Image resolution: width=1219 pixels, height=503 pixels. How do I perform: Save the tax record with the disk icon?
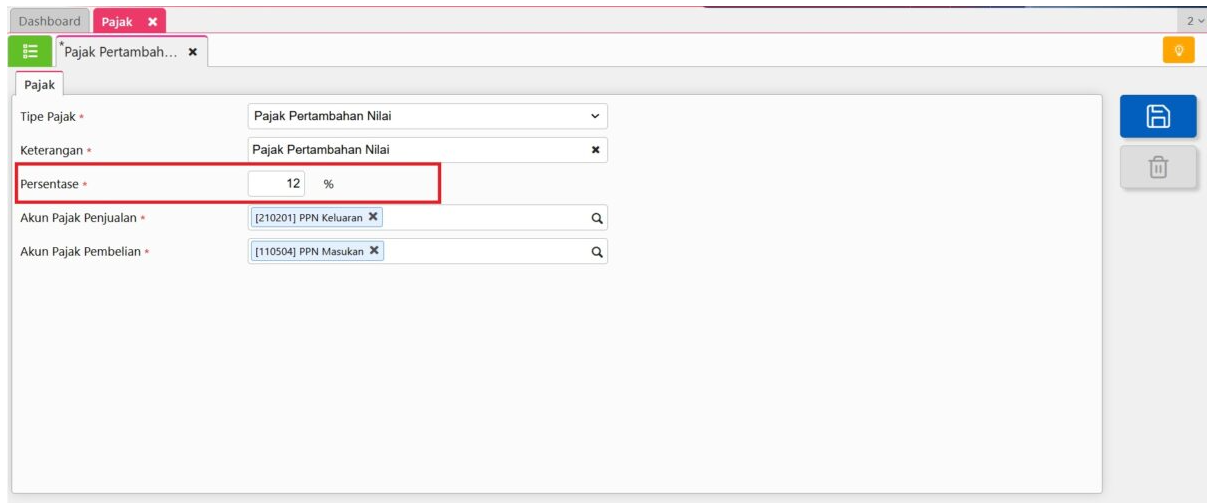click(1158, 116)
